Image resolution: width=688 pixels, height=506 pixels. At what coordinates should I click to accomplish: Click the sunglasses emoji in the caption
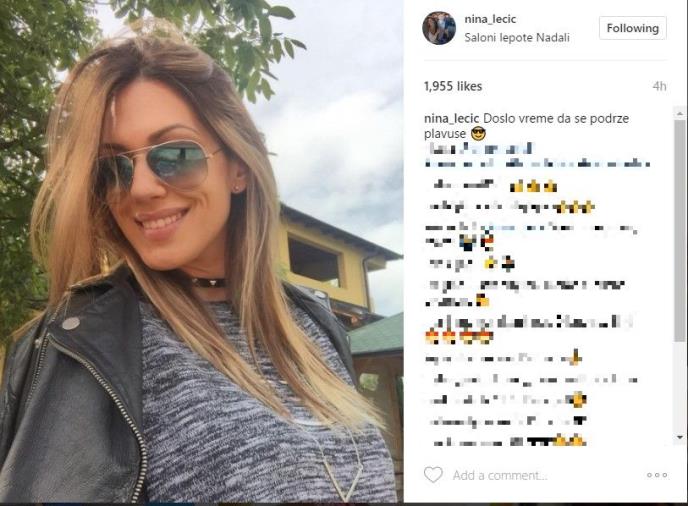[477, 133]
